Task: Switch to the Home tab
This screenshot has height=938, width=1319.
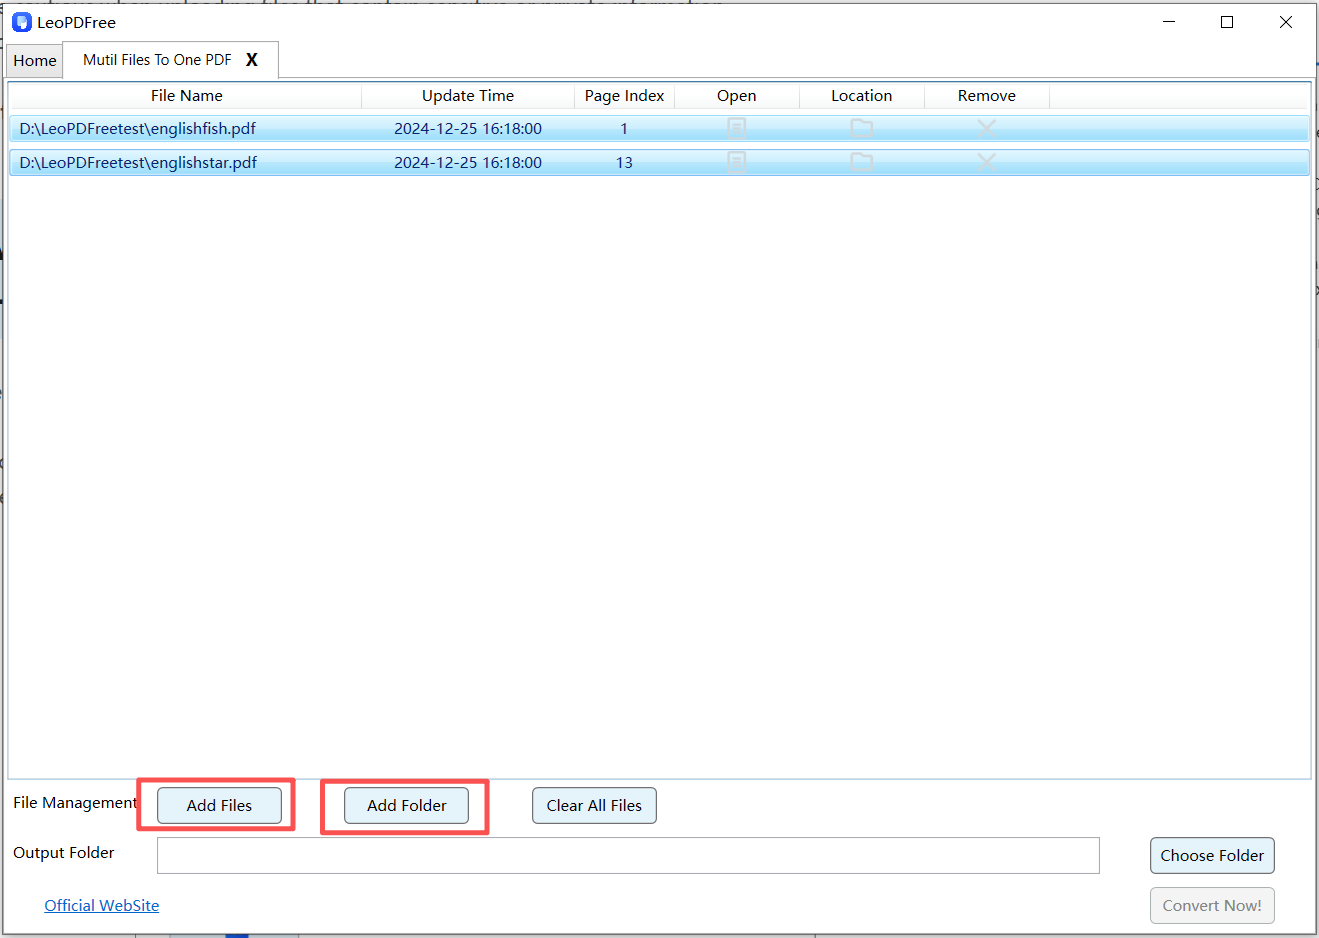Action: 34,60
